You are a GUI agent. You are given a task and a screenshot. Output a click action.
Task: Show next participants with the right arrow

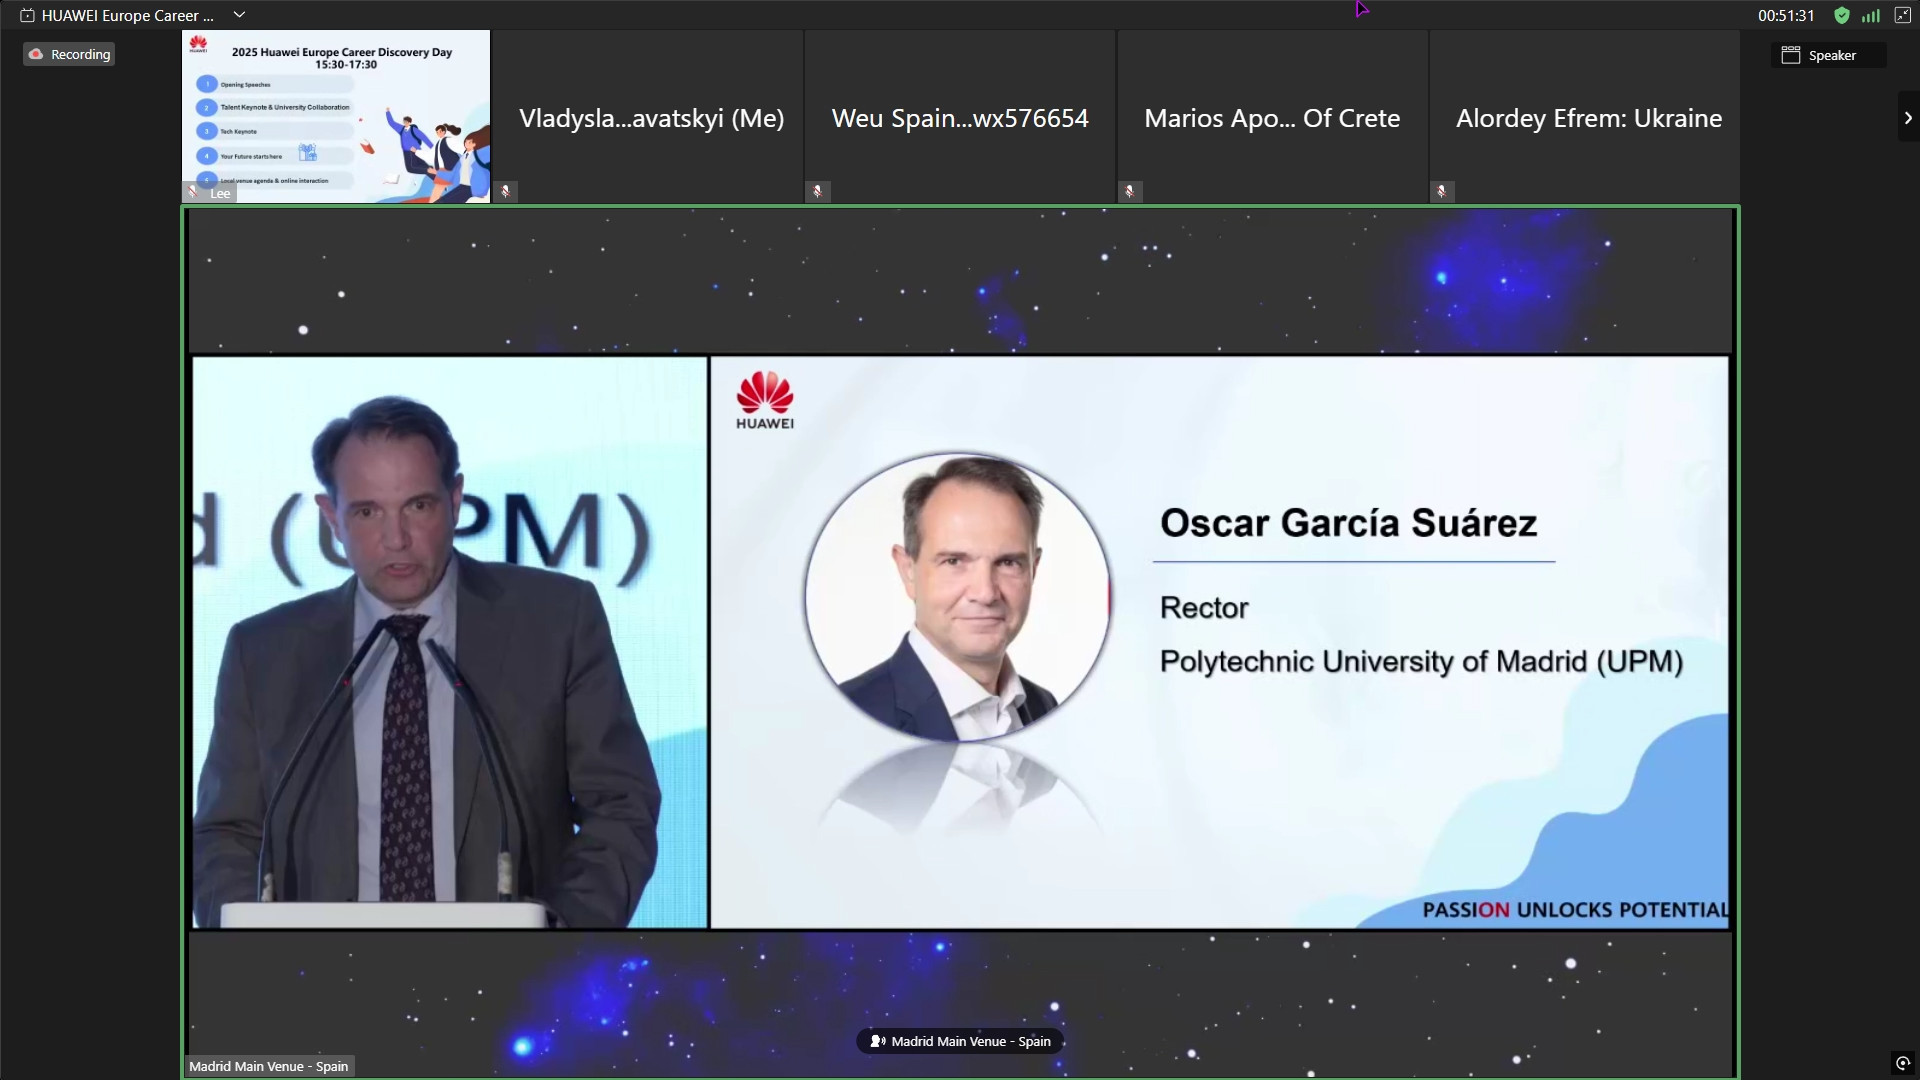pyautogui.click(x=1908, y=117)
